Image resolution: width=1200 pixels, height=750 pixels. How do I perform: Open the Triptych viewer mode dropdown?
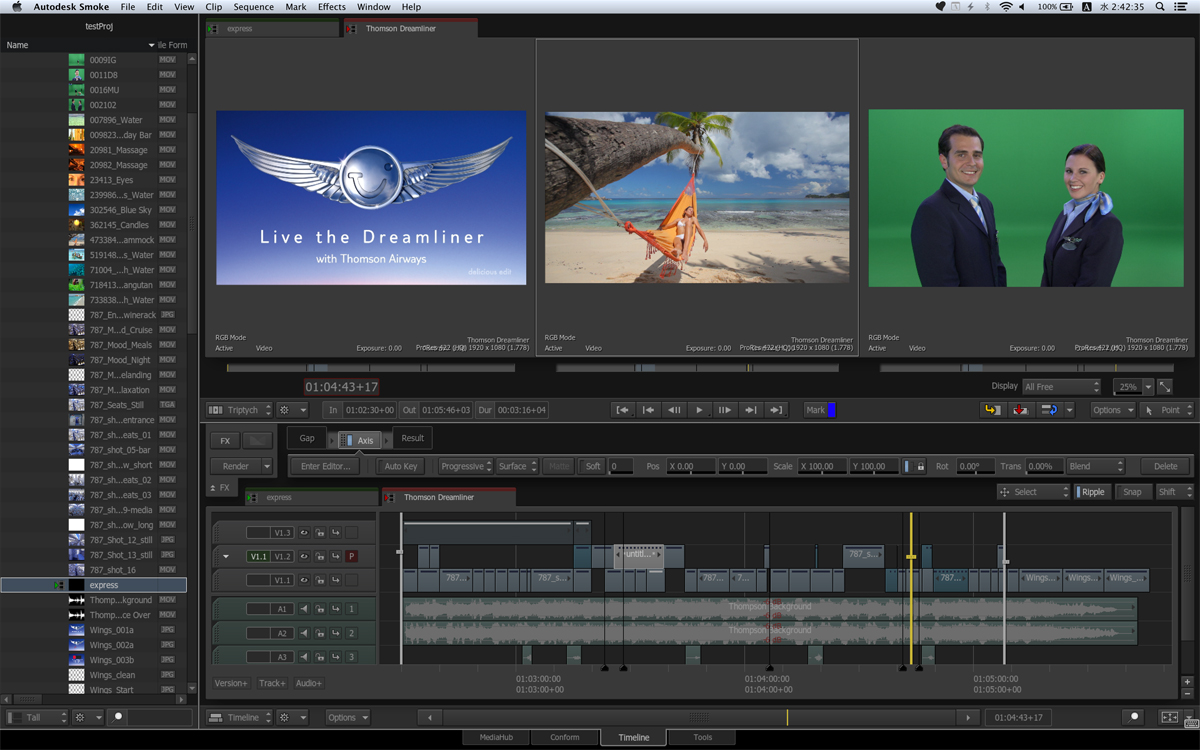point(239,410)
